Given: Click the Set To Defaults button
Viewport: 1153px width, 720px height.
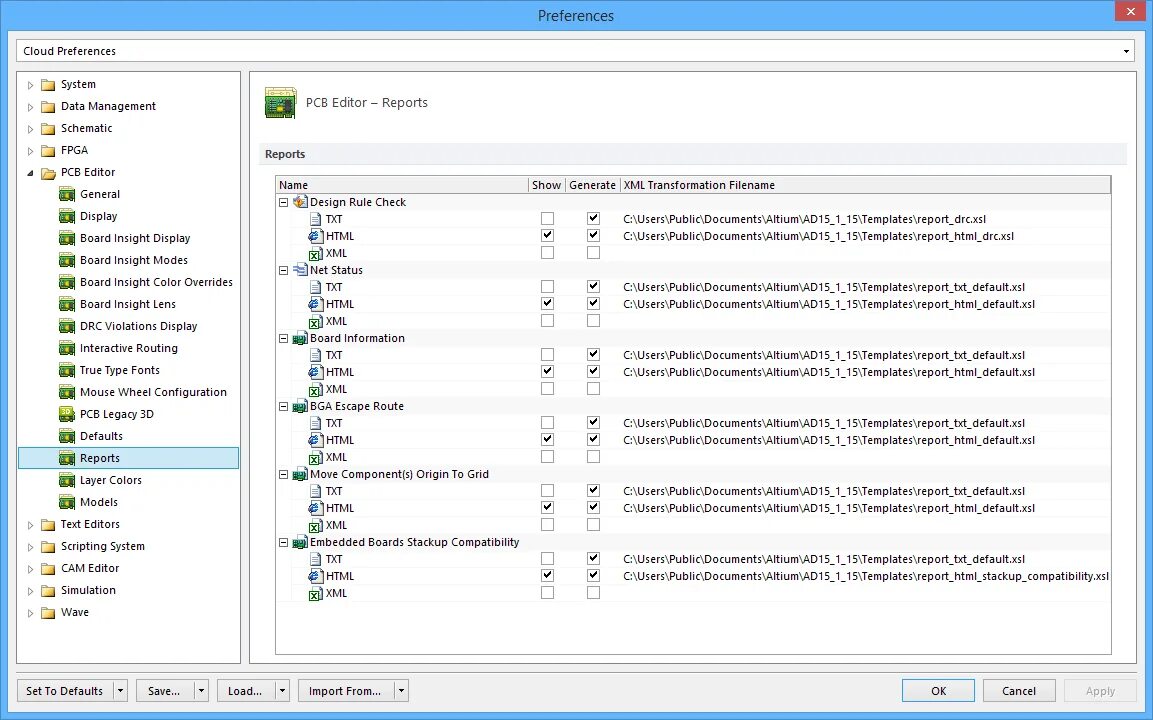Looking at the screenshot, I should (x=64, y=690).
